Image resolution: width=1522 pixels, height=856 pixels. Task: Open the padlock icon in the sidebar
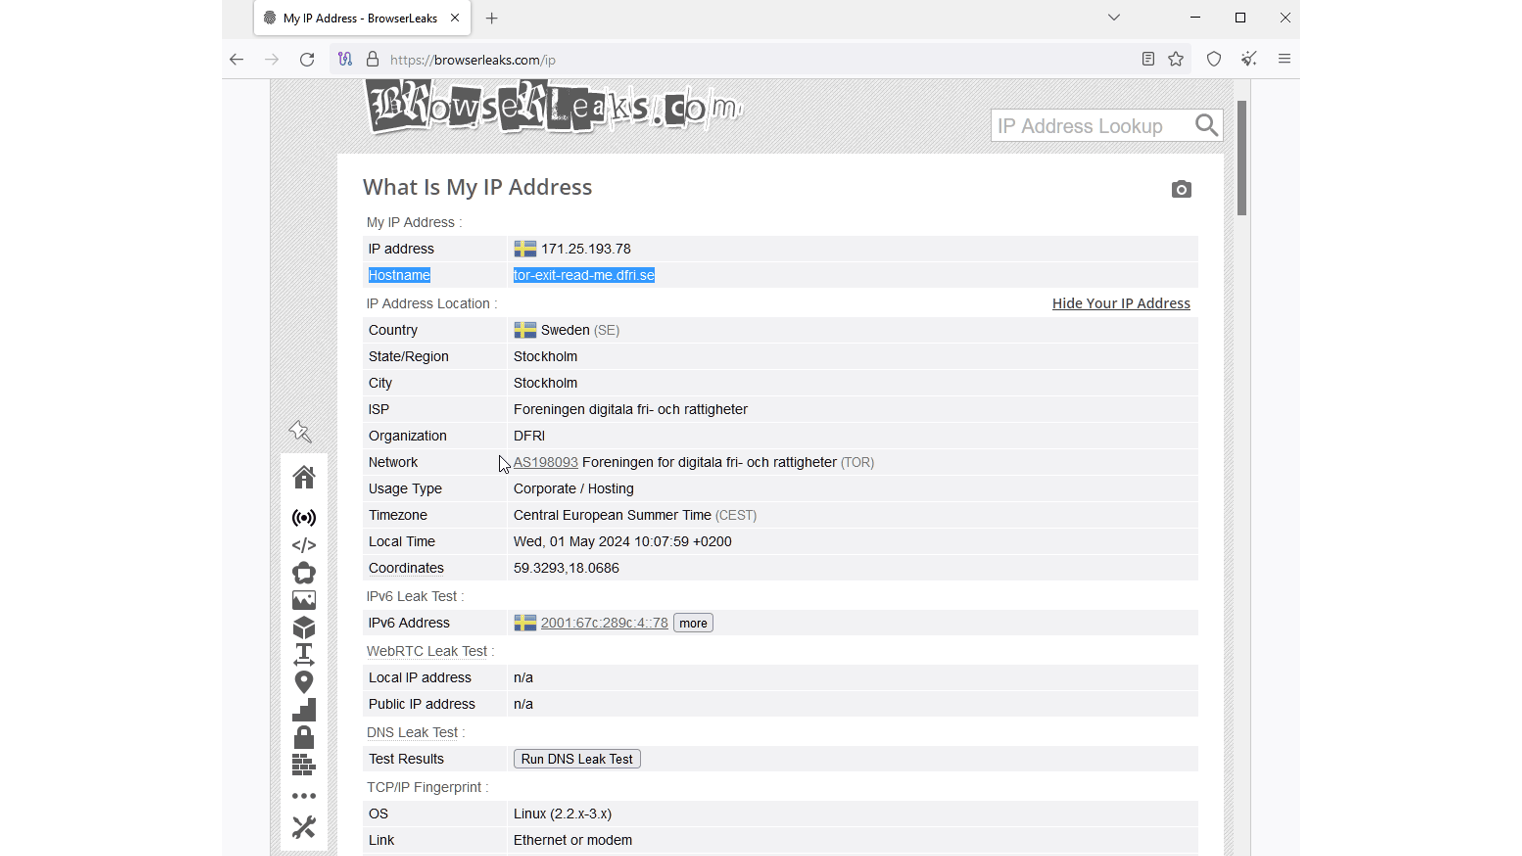pyautogui.click(x=304, y=737)
